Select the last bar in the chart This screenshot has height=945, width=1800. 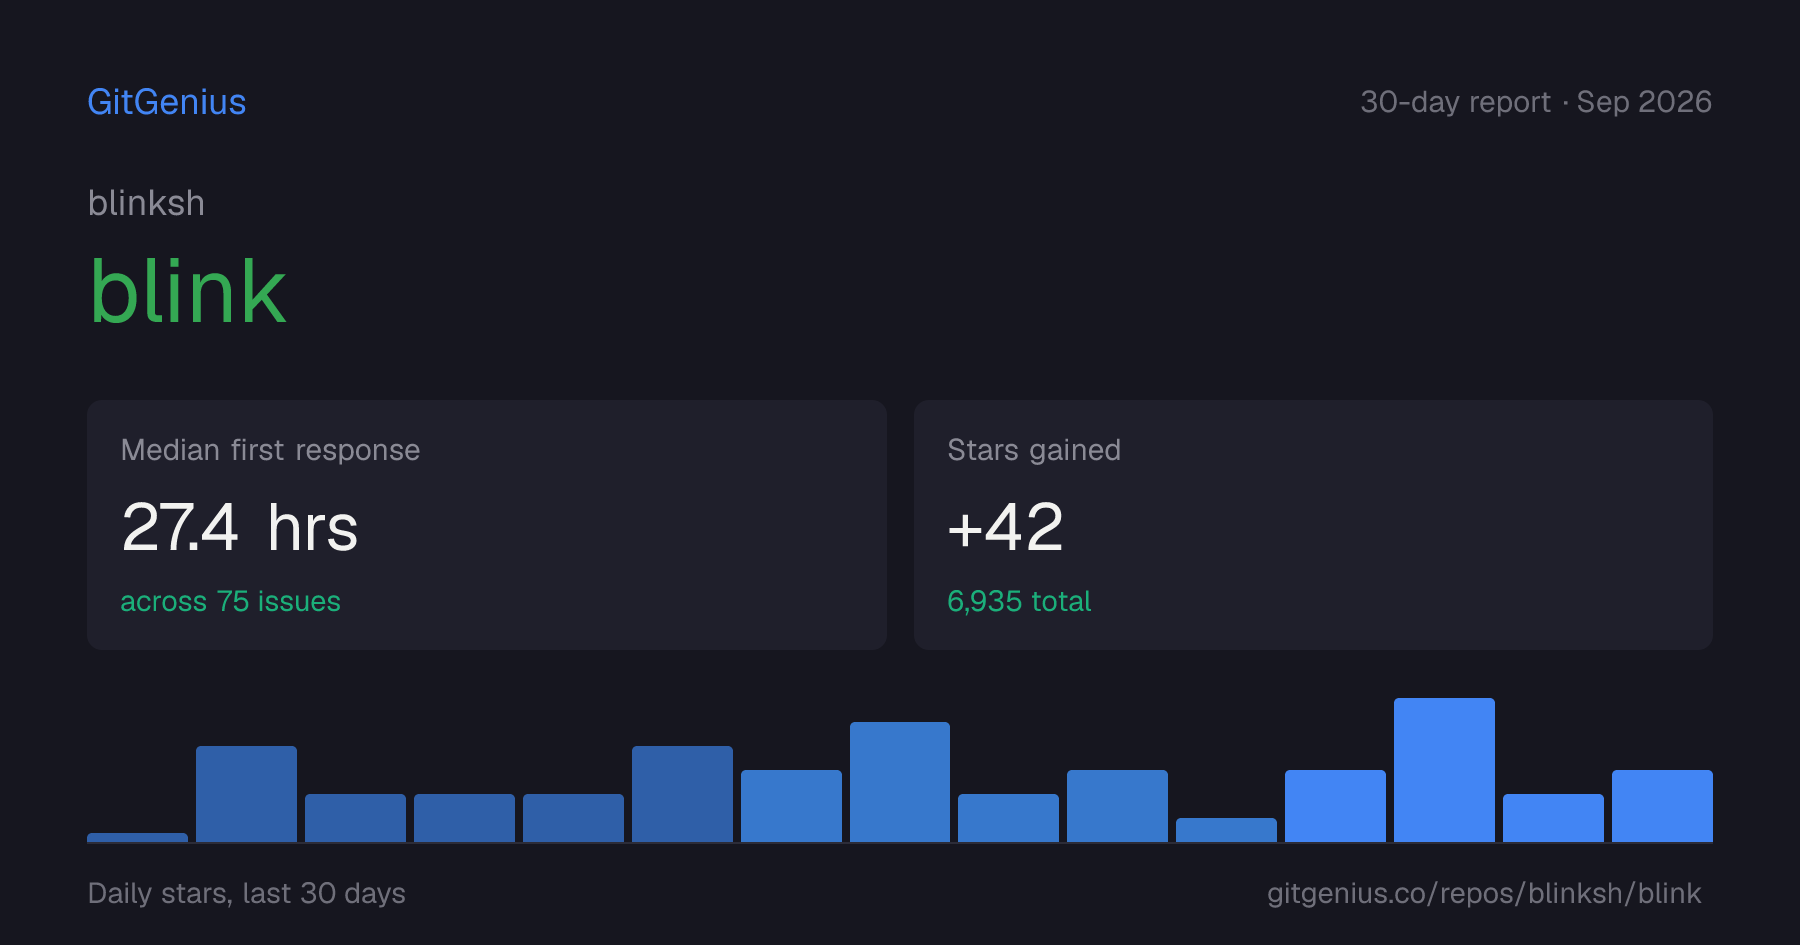(x=1662, y=806)
